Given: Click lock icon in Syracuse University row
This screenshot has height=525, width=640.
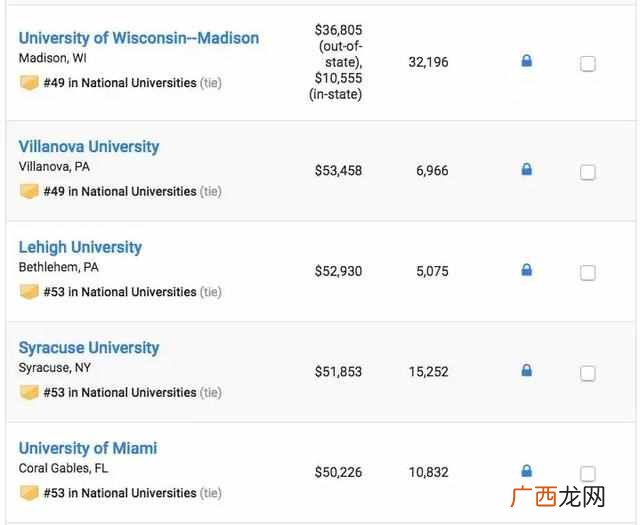Looking at the screenshot, I should point(527,370).
